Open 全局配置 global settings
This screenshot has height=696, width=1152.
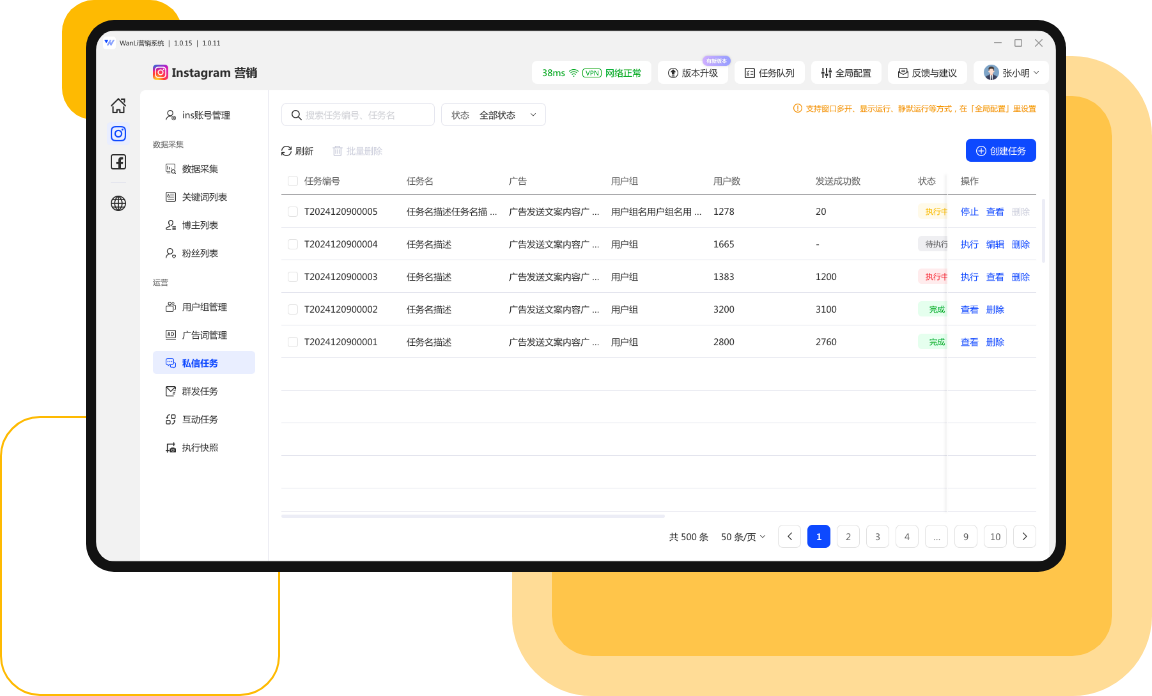845,73
